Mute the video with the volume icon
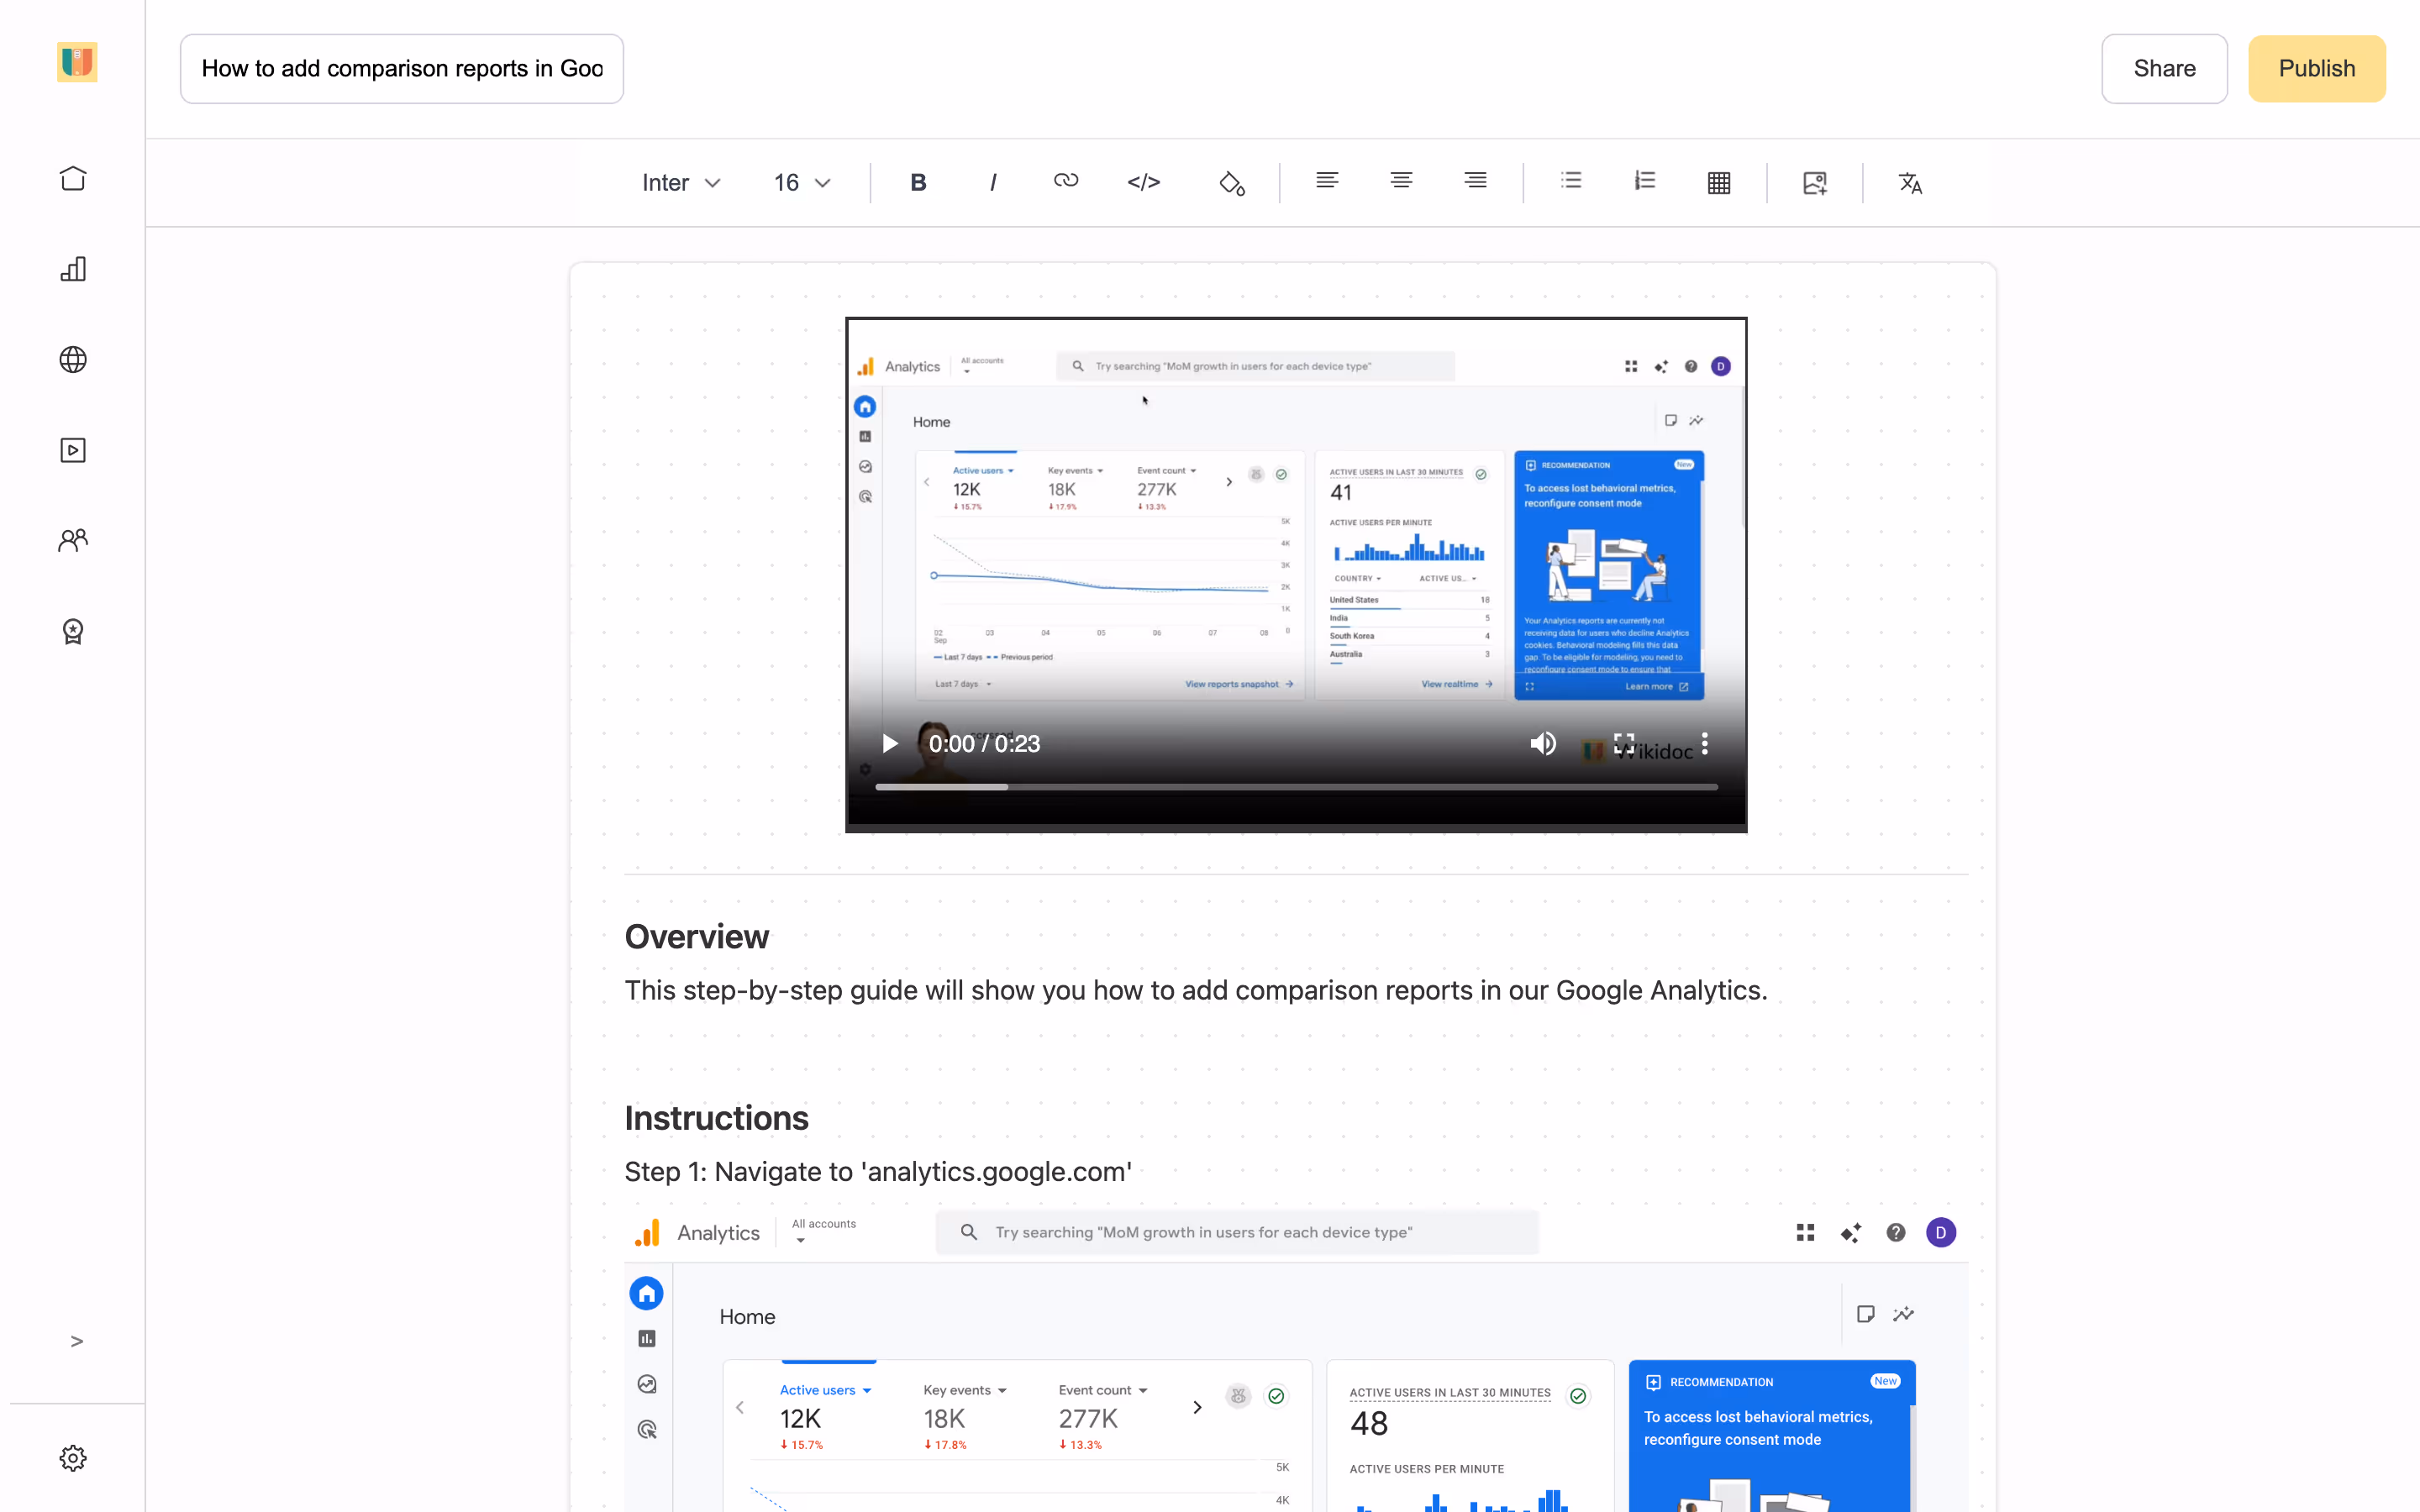Image resolution: width=2420 pixels, height=1512 pixels. pyautogui.click(x=1542, y=743)
